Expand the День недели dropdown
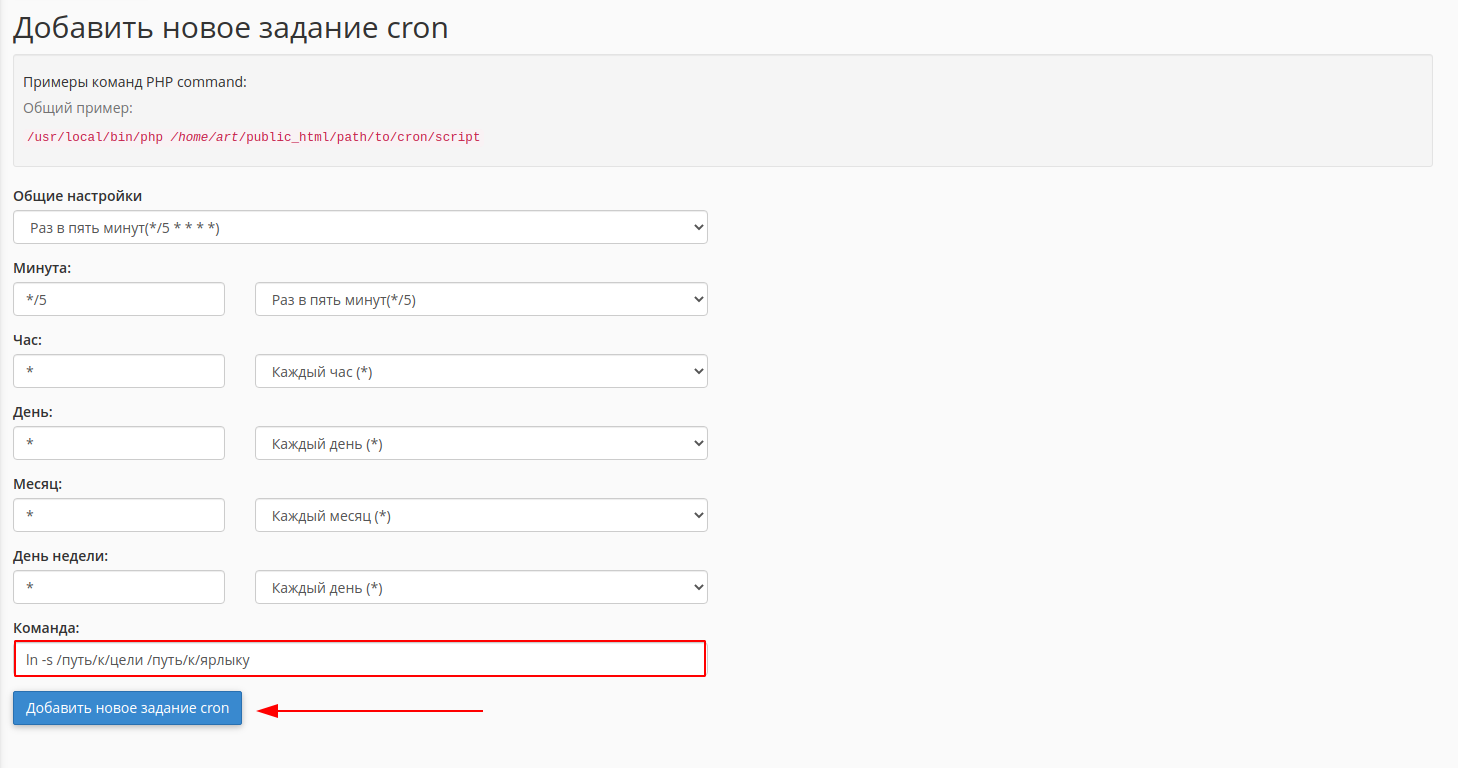The height and width of the screenshot is (768, 1458). pos(481,588)
